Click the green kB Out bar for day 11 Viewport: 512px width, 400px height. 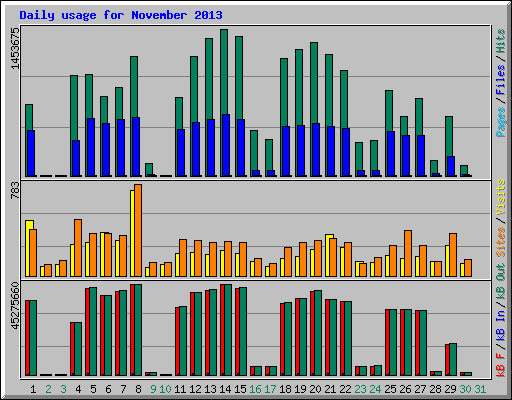[x=183, y=341]
